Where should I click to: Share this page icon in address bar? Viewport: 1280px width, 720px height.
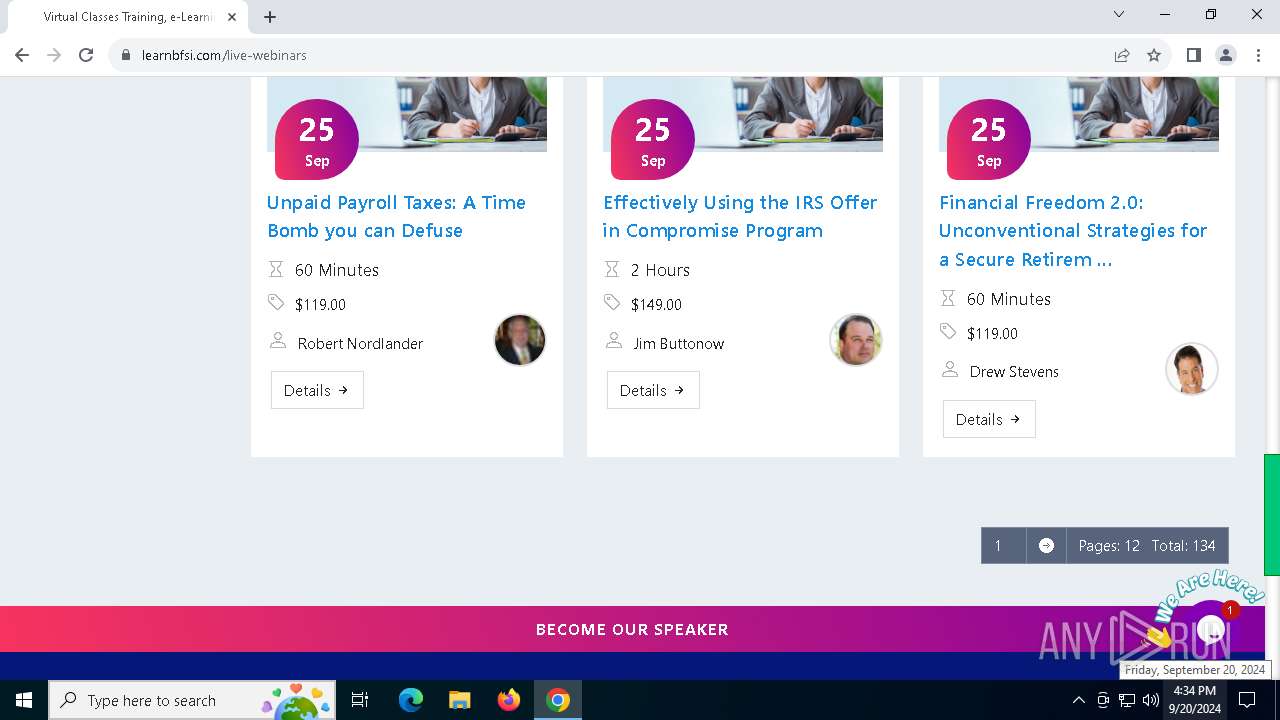tap(1122, 55)
